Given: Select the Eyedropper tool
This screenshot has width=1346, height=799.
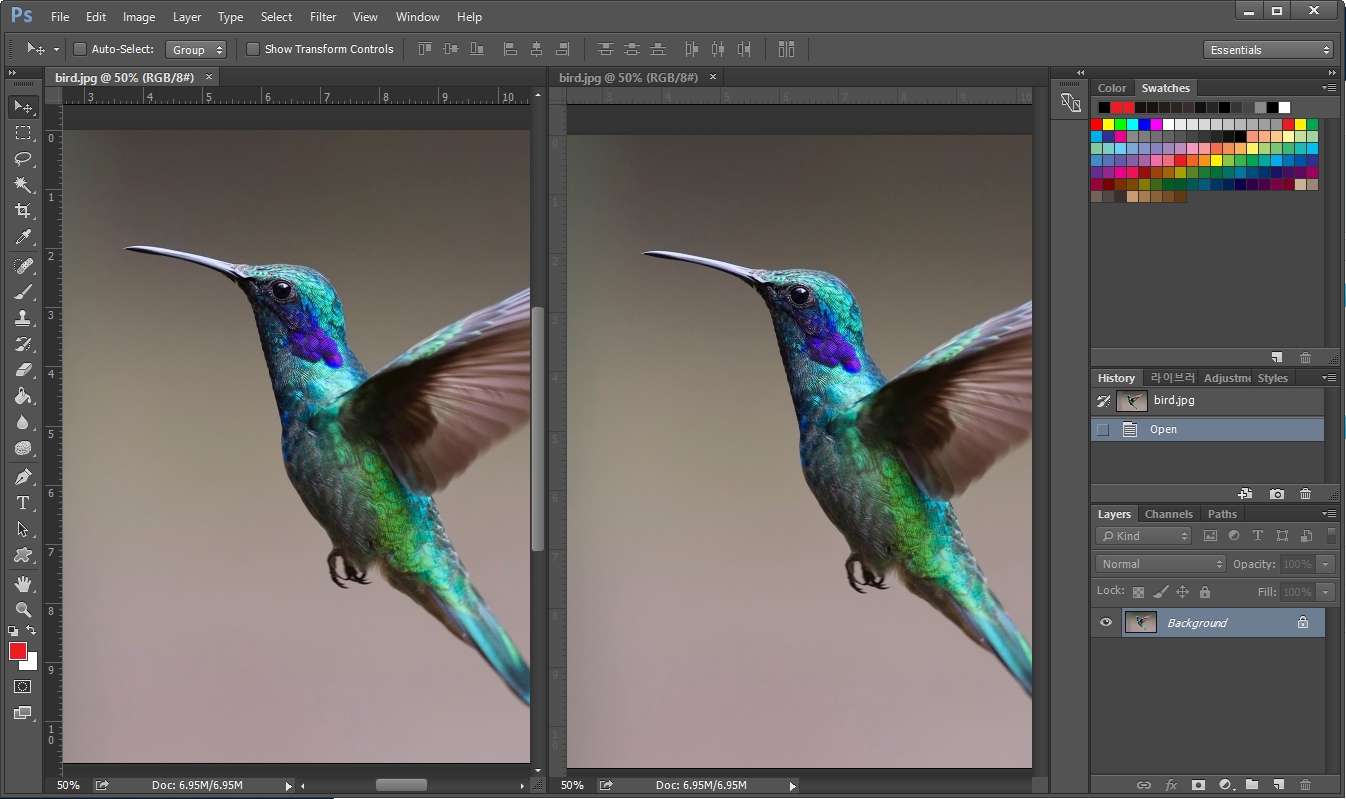Looking at the screenshot, I should (23, 237).
